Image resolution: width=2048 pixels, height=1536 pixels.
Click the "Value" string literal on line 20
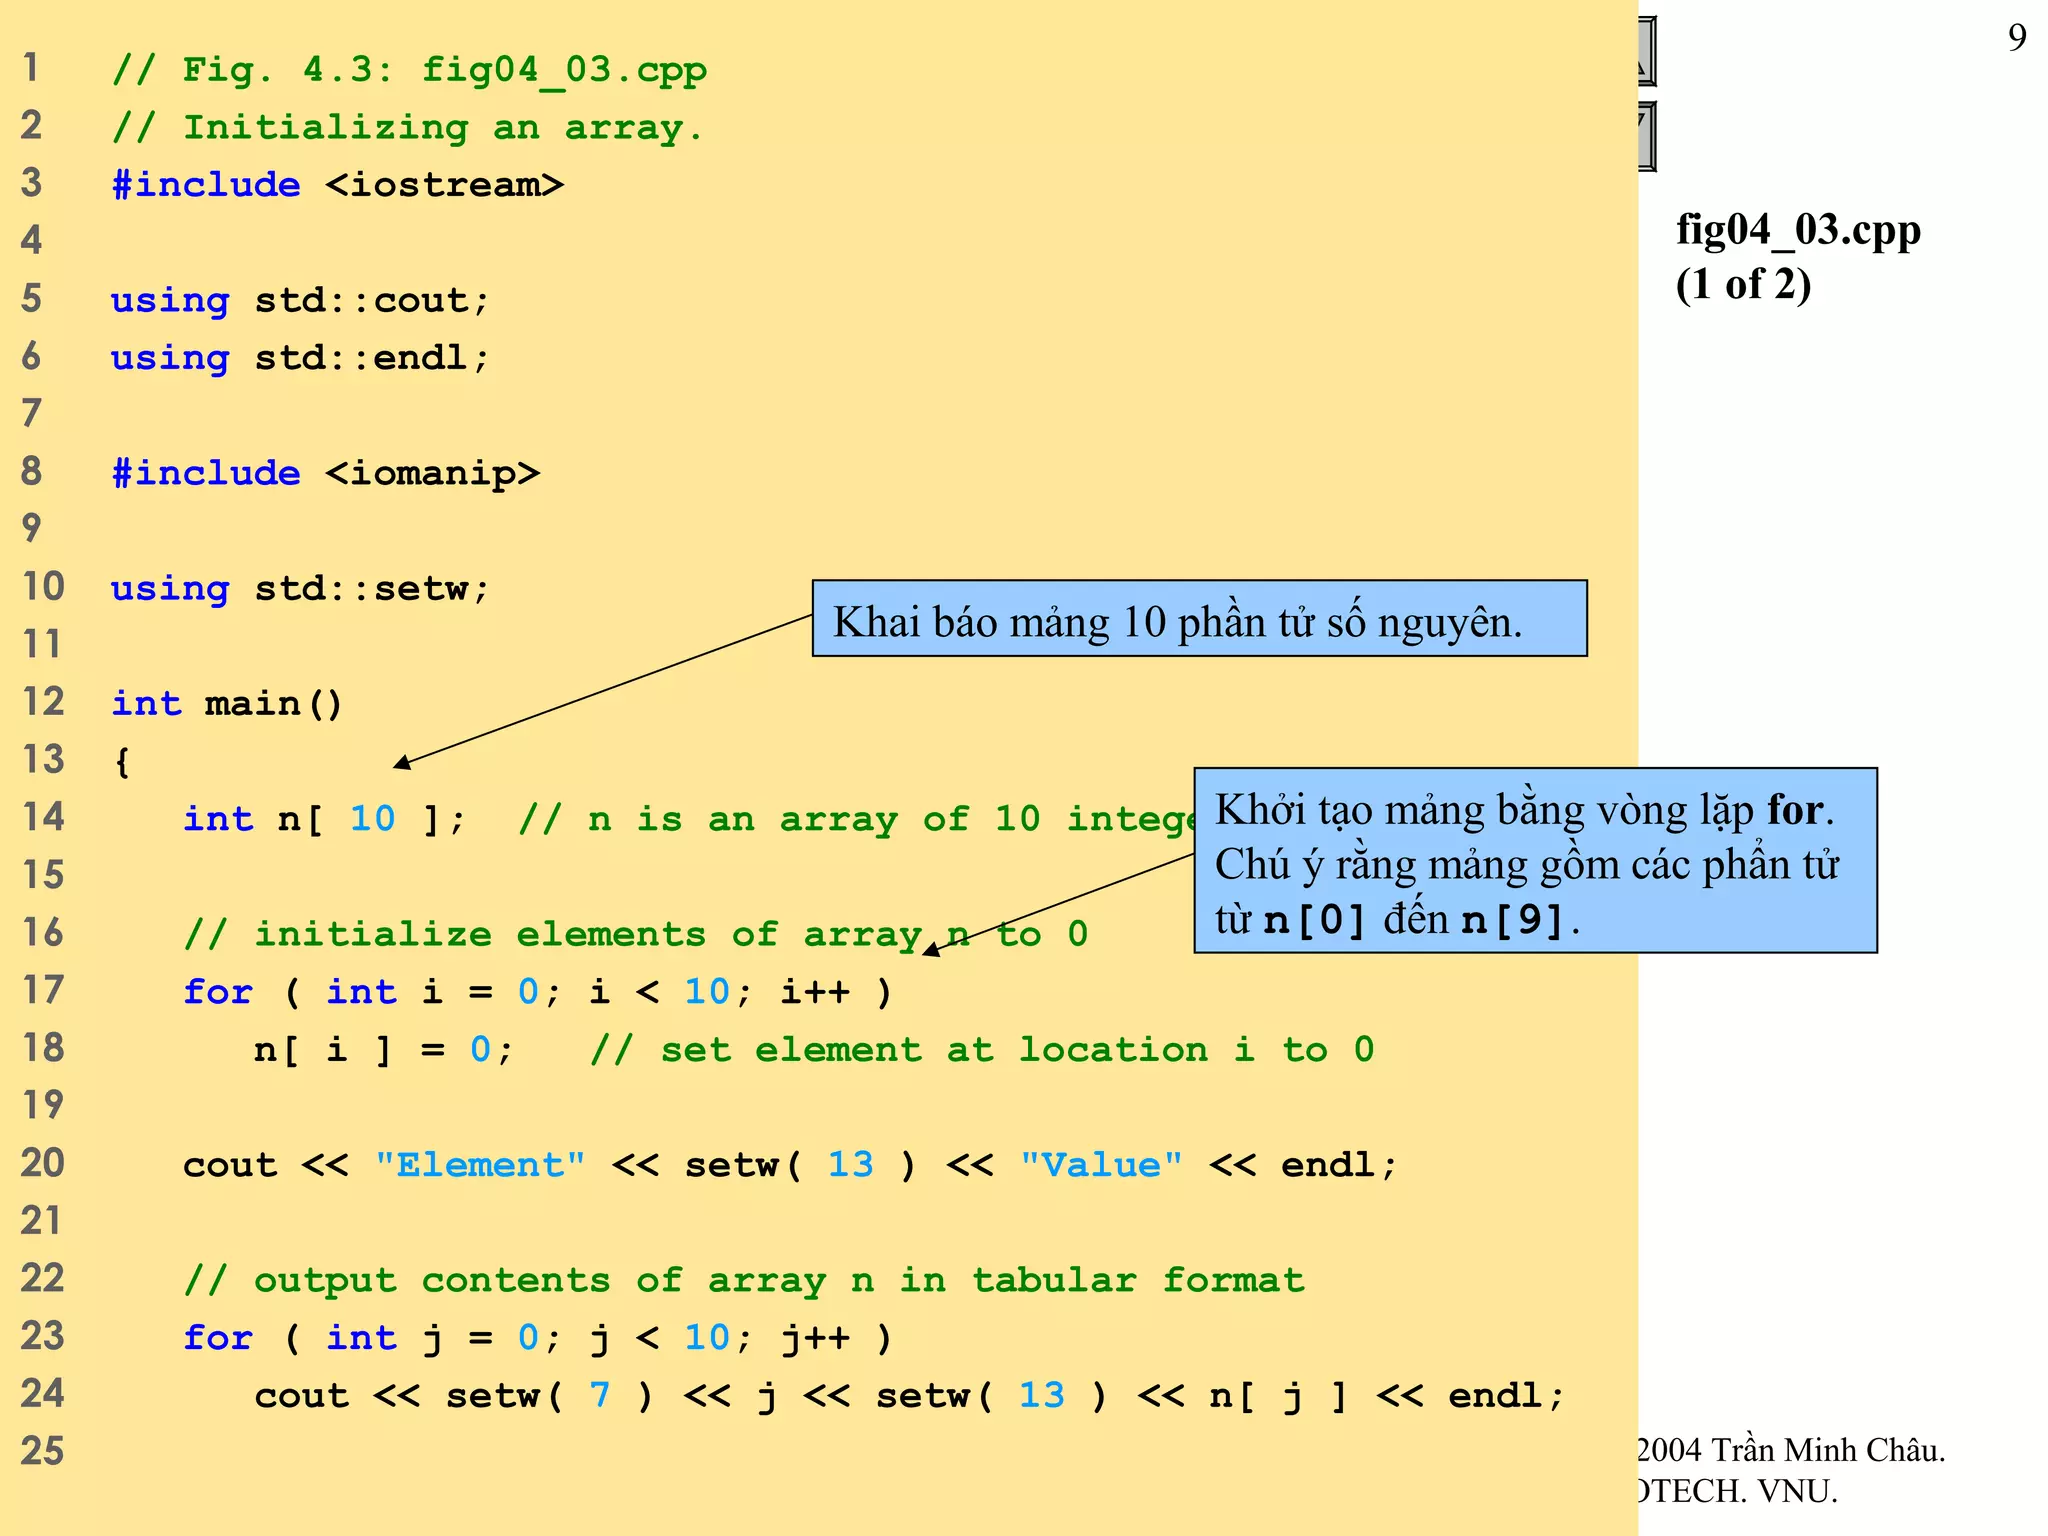[1102, 1165]
